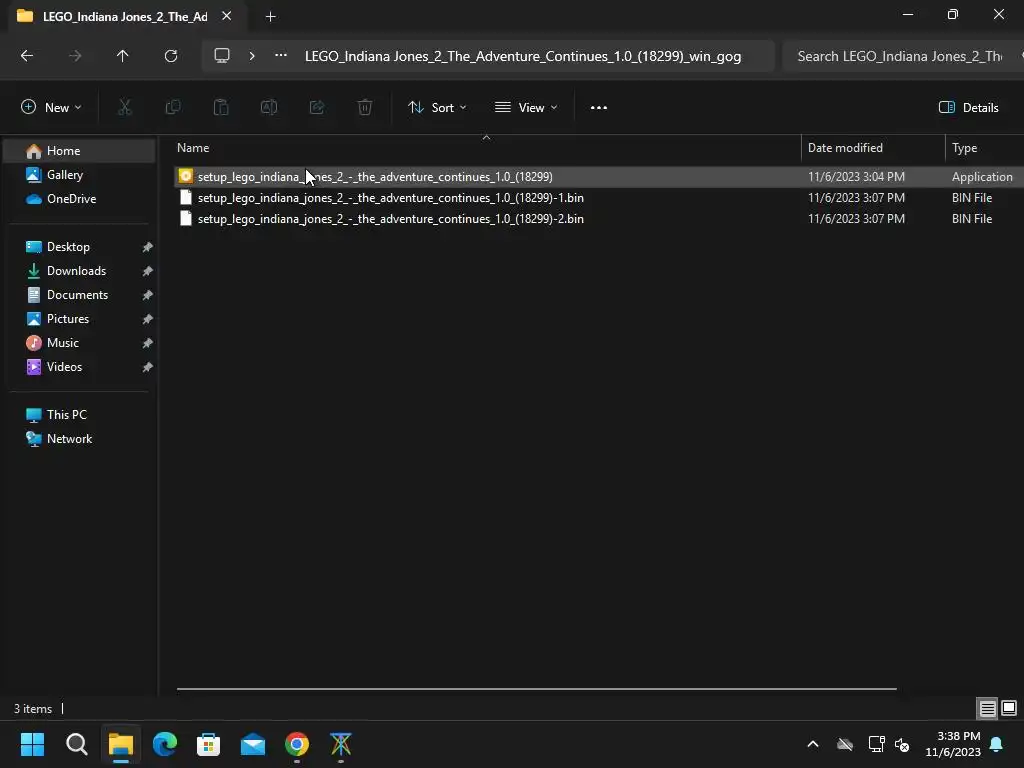This screenshot has width=1024, height=768.
Task: Unpin Downloads using its pin icon
Action: pos(148,271)
